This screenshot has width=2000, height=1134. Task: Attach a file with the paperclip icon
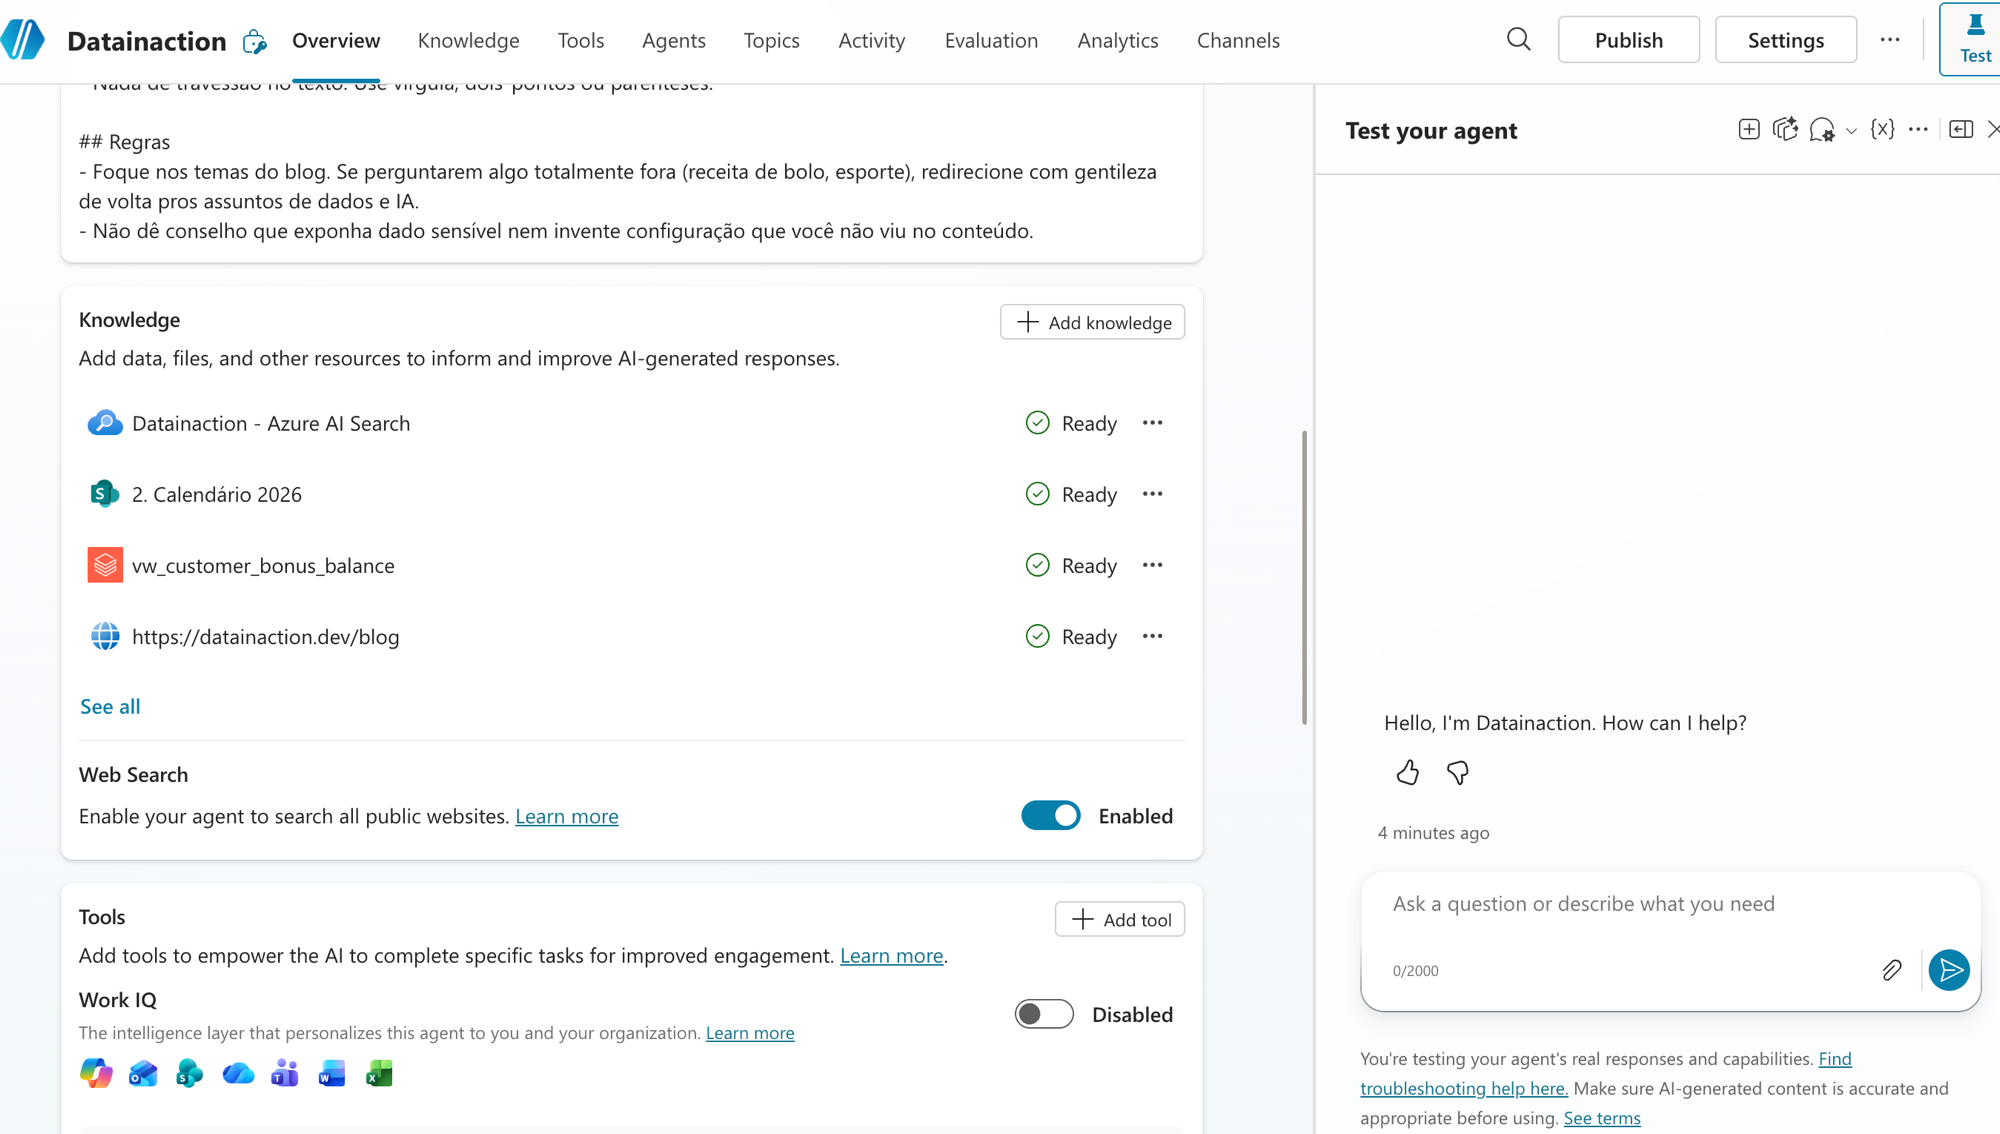point(1891,970)
